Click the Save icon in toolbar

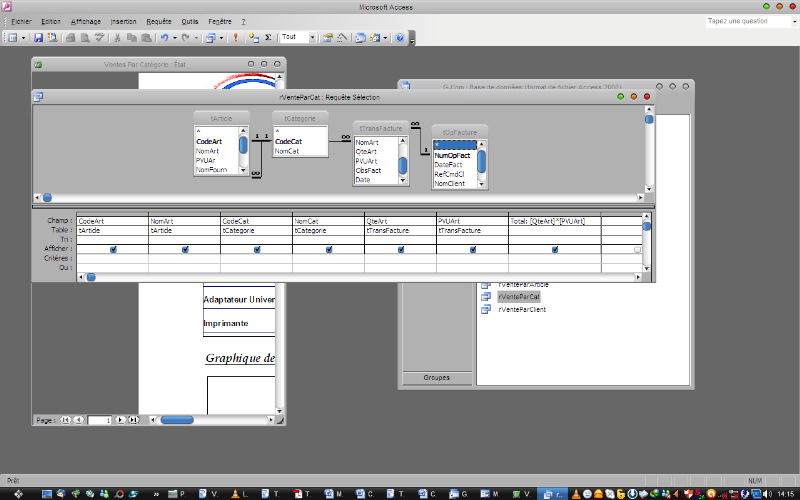38,38
